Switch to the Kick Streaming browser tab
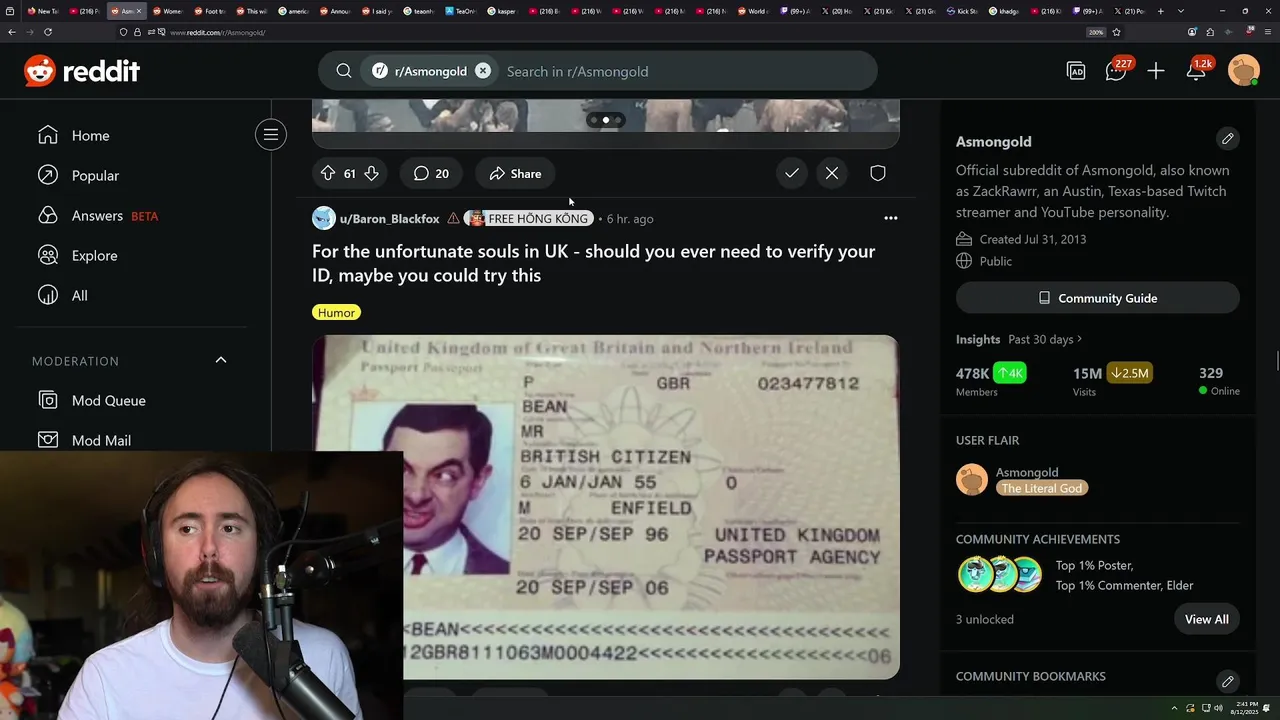Image resolution: width=1280 pixels, height=720 pixels. (964, 11)
